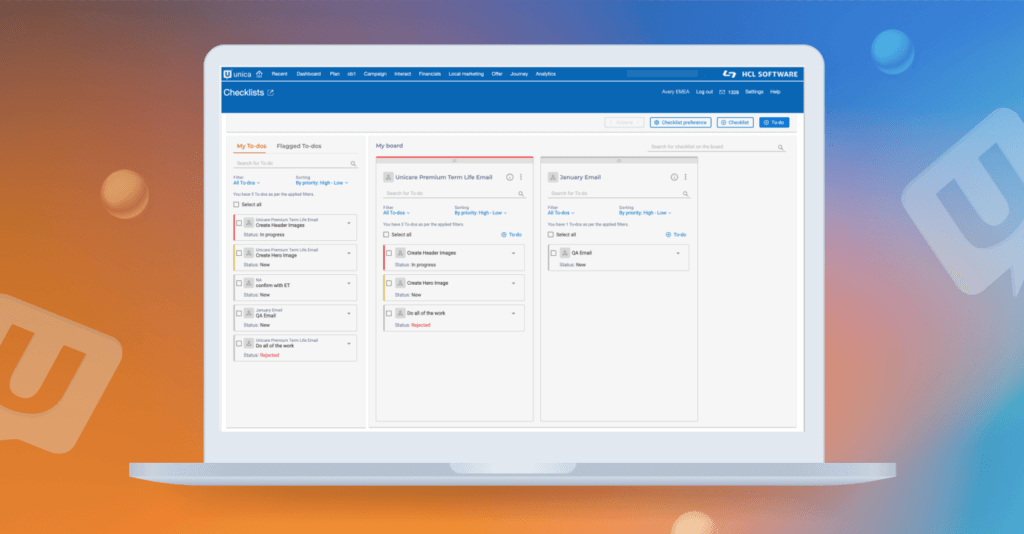Open three-dot menu on January Email checklist
Screen dimensions: 1024x534
pos(686,177)
